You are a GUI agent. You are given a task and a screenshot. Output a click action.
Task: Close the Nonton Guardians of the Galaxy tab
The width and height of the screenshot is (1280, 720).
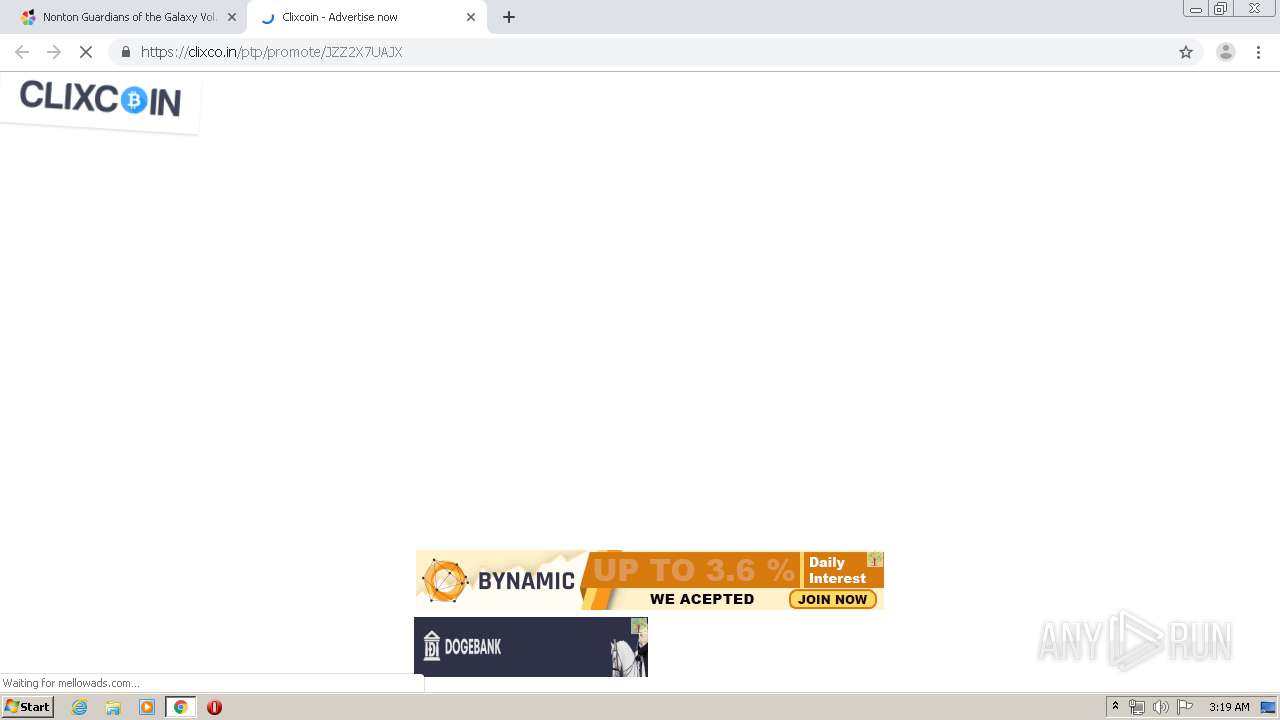tap(232, 17)
